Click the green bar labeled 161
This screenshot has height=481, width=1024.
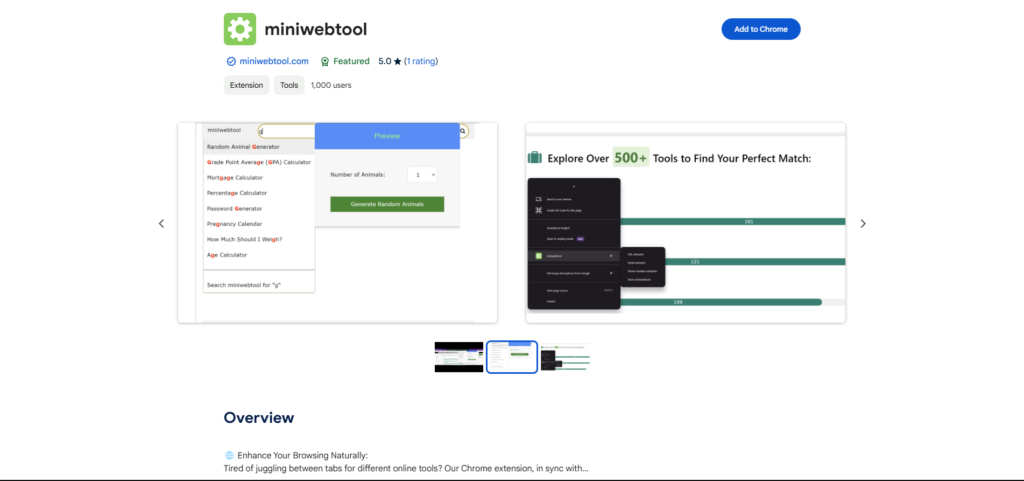(733, 222)
